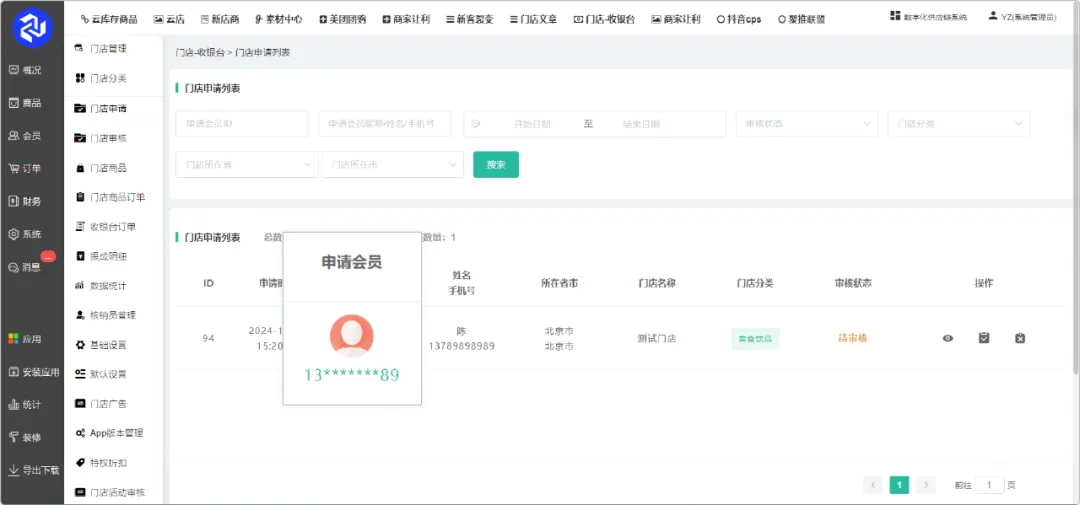Click the 待审核 status text

(x=852, y=338)
